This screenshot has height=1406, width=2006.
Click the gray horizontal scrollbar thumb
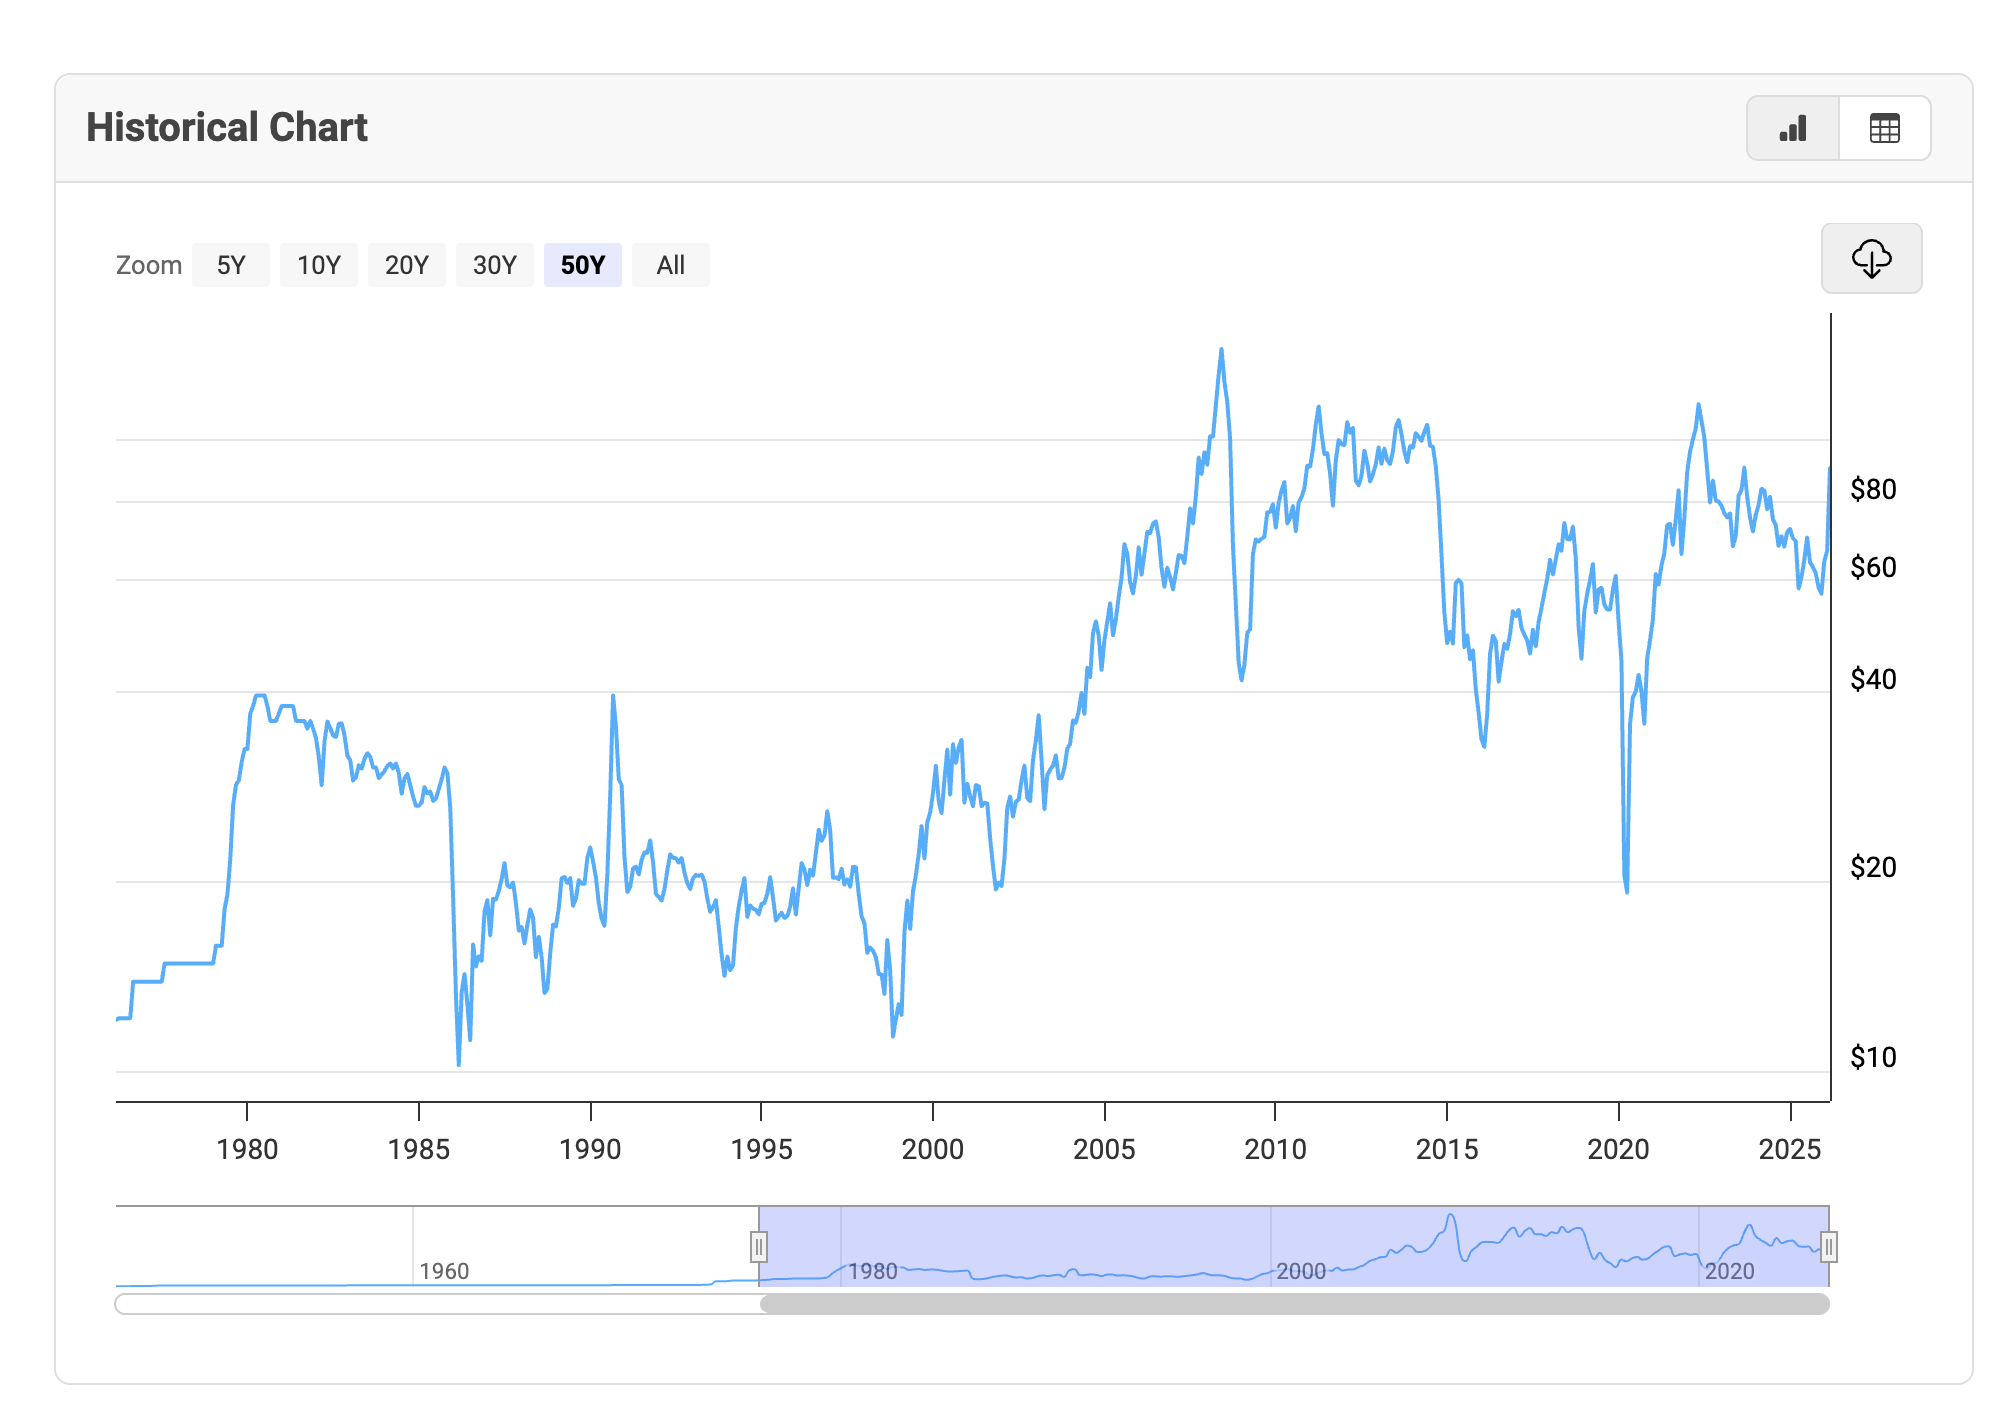coord(1294,1304)
